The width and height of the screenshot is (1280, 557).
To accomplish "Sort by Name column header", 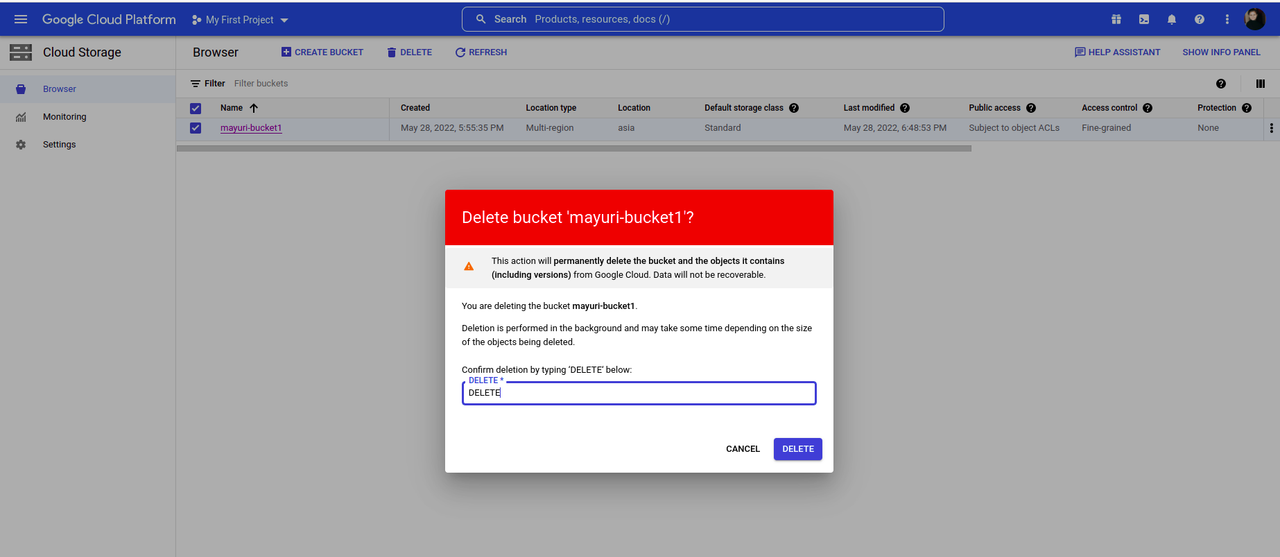I will [x=231, y=108].
